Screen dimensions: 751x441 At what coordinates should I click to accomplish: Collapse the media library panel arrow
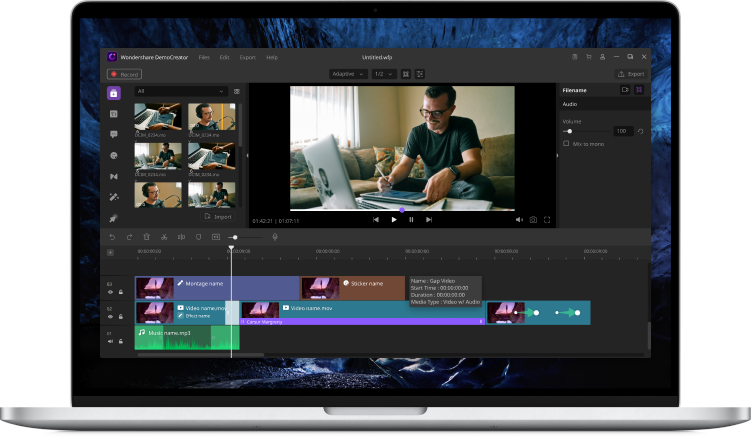click(247, 156)
